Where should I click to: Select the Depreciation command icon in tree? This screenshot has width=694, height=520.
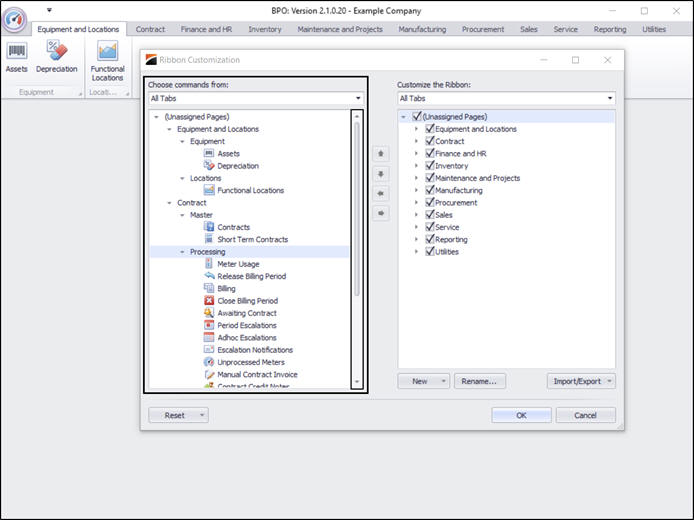coord(209,166)
